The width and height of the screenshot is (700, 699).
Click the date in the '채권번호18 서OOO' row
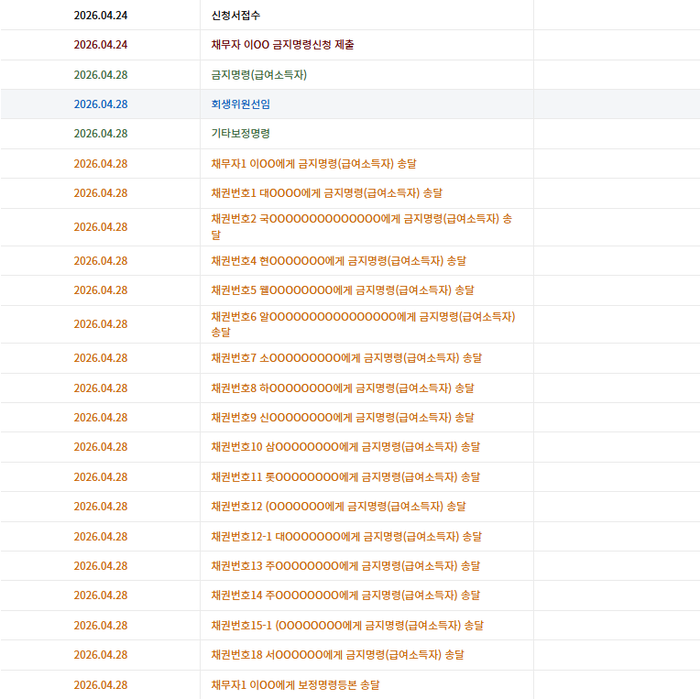pos(100,655)
